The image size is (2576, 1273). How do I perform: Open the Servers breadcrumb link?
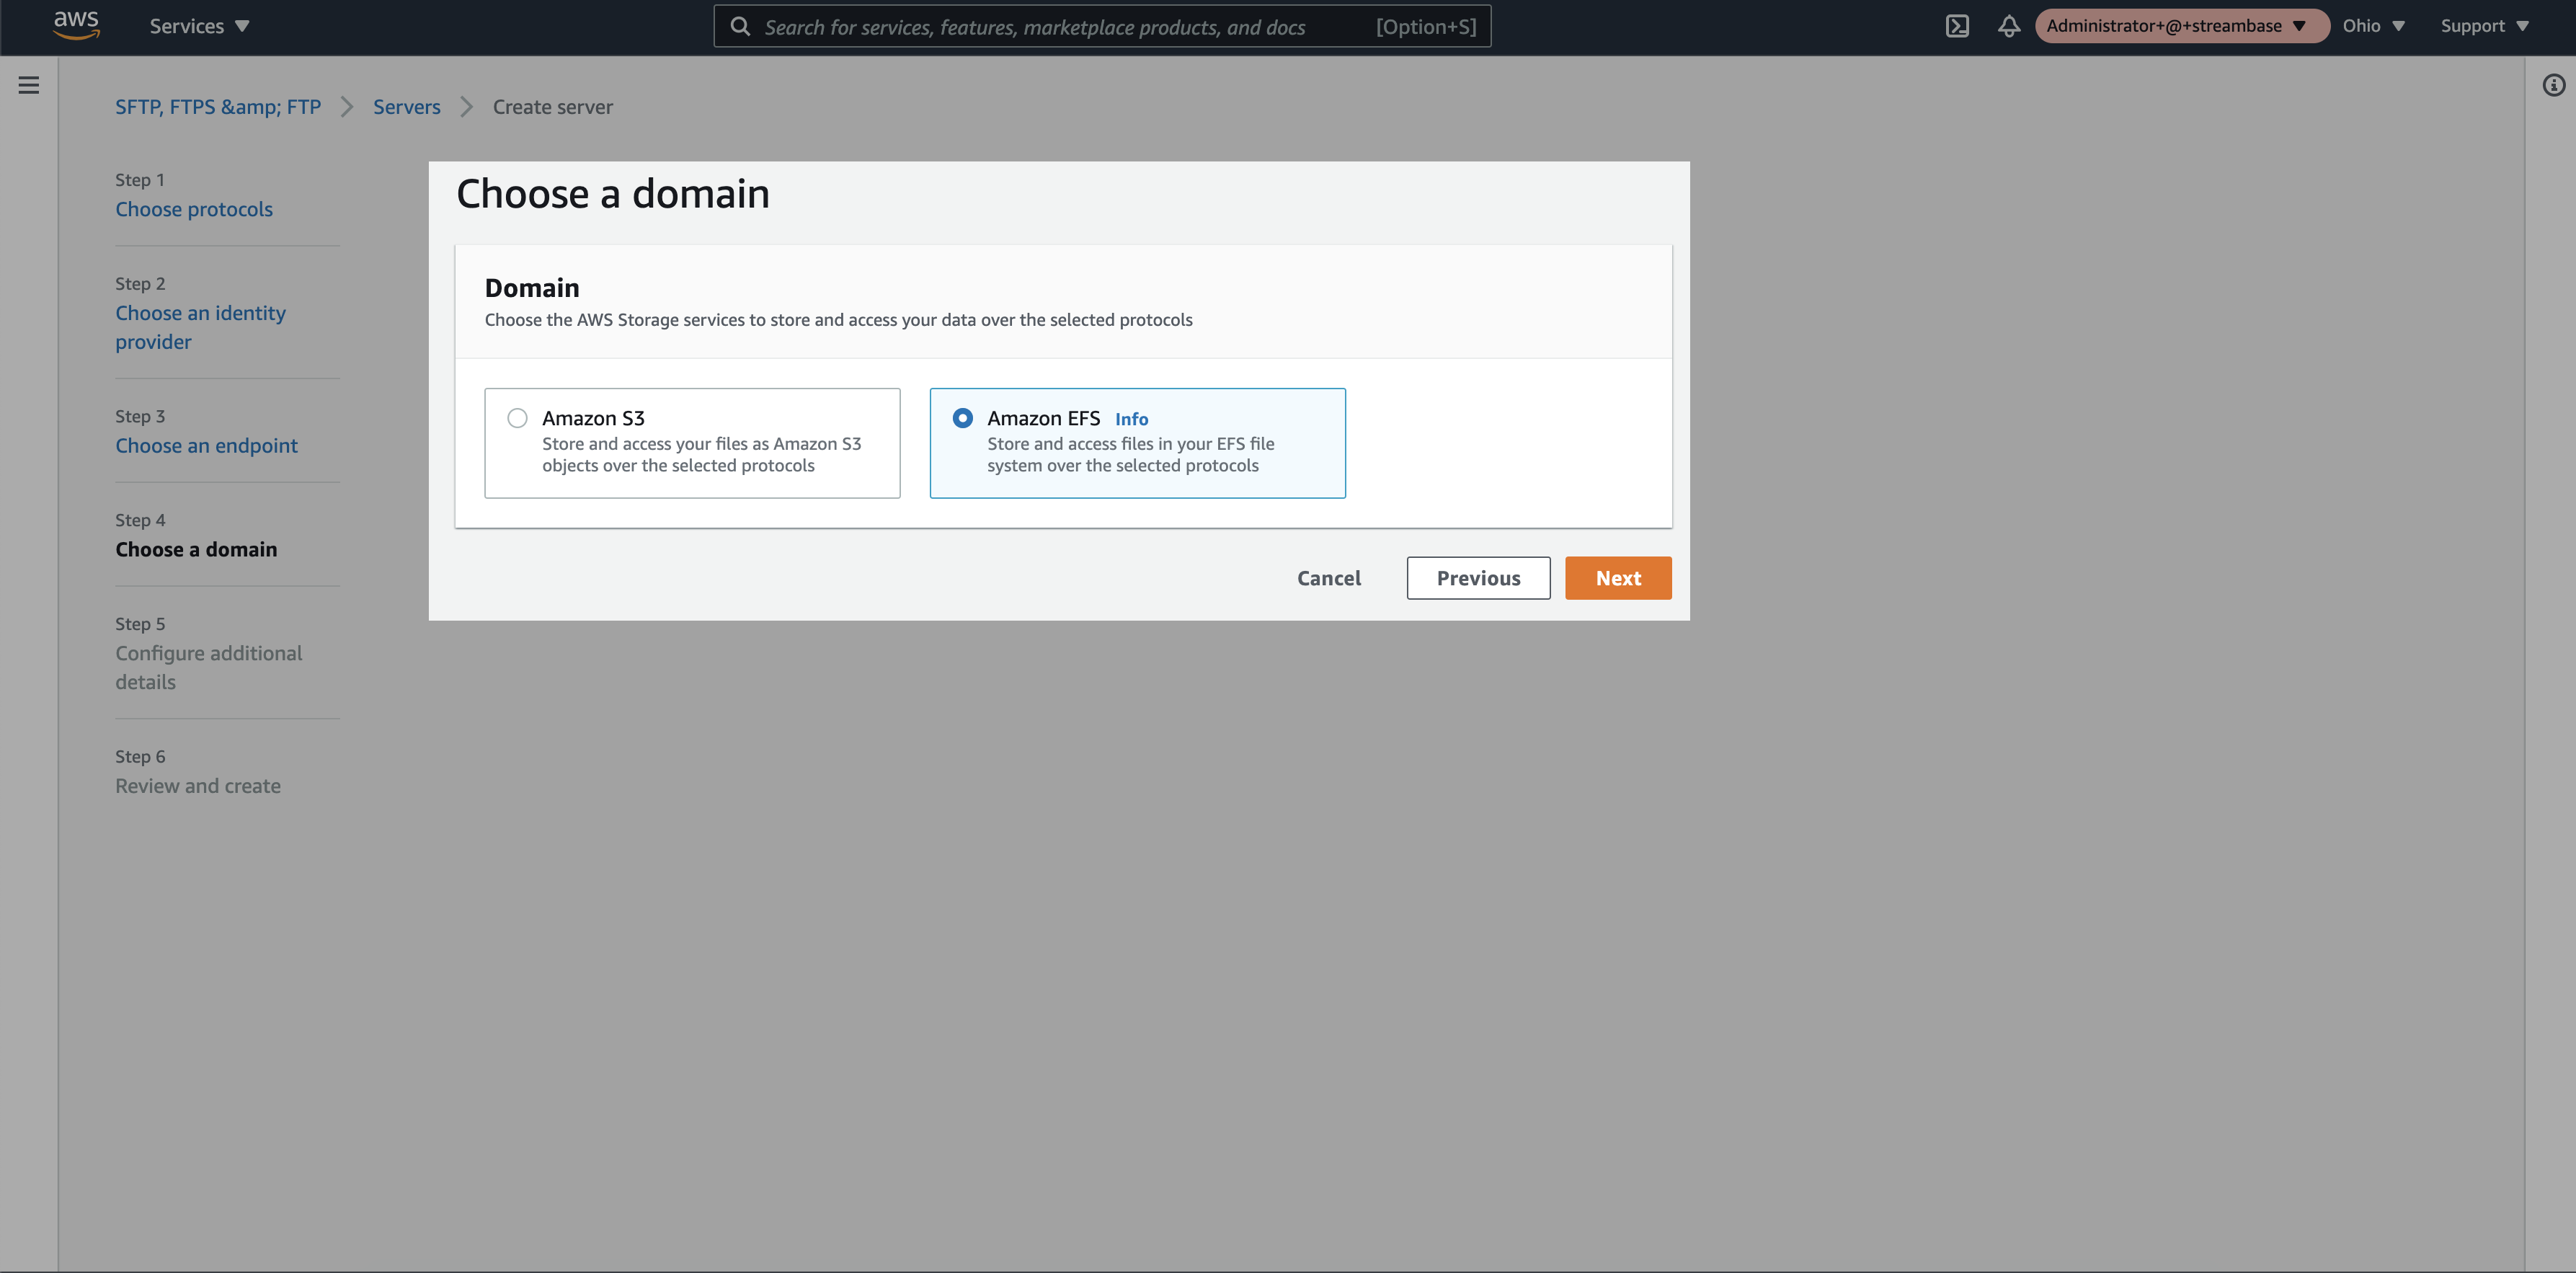(x=407, y=107)
